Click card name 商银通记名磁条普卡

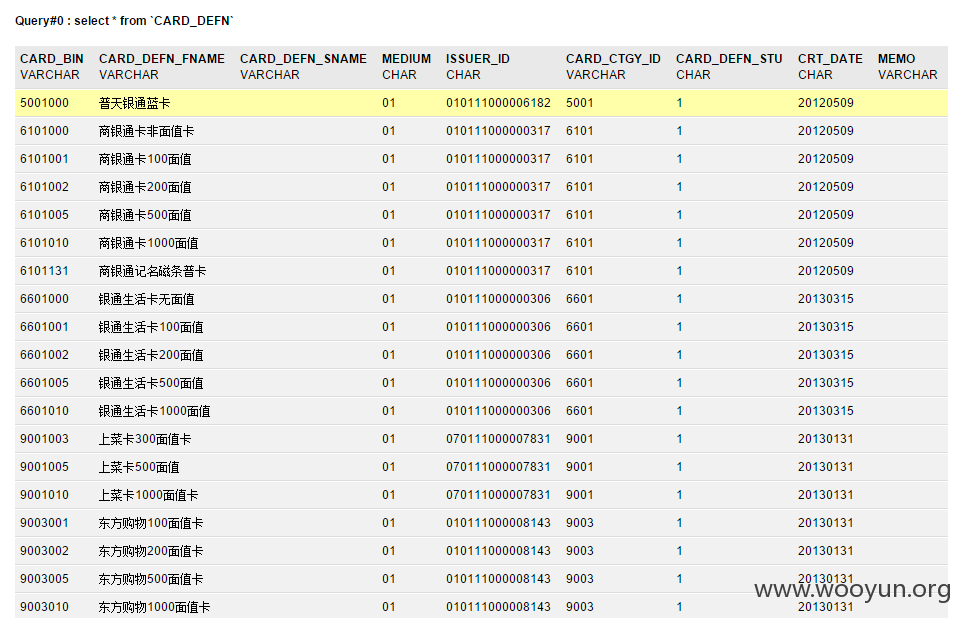point(152,271)
